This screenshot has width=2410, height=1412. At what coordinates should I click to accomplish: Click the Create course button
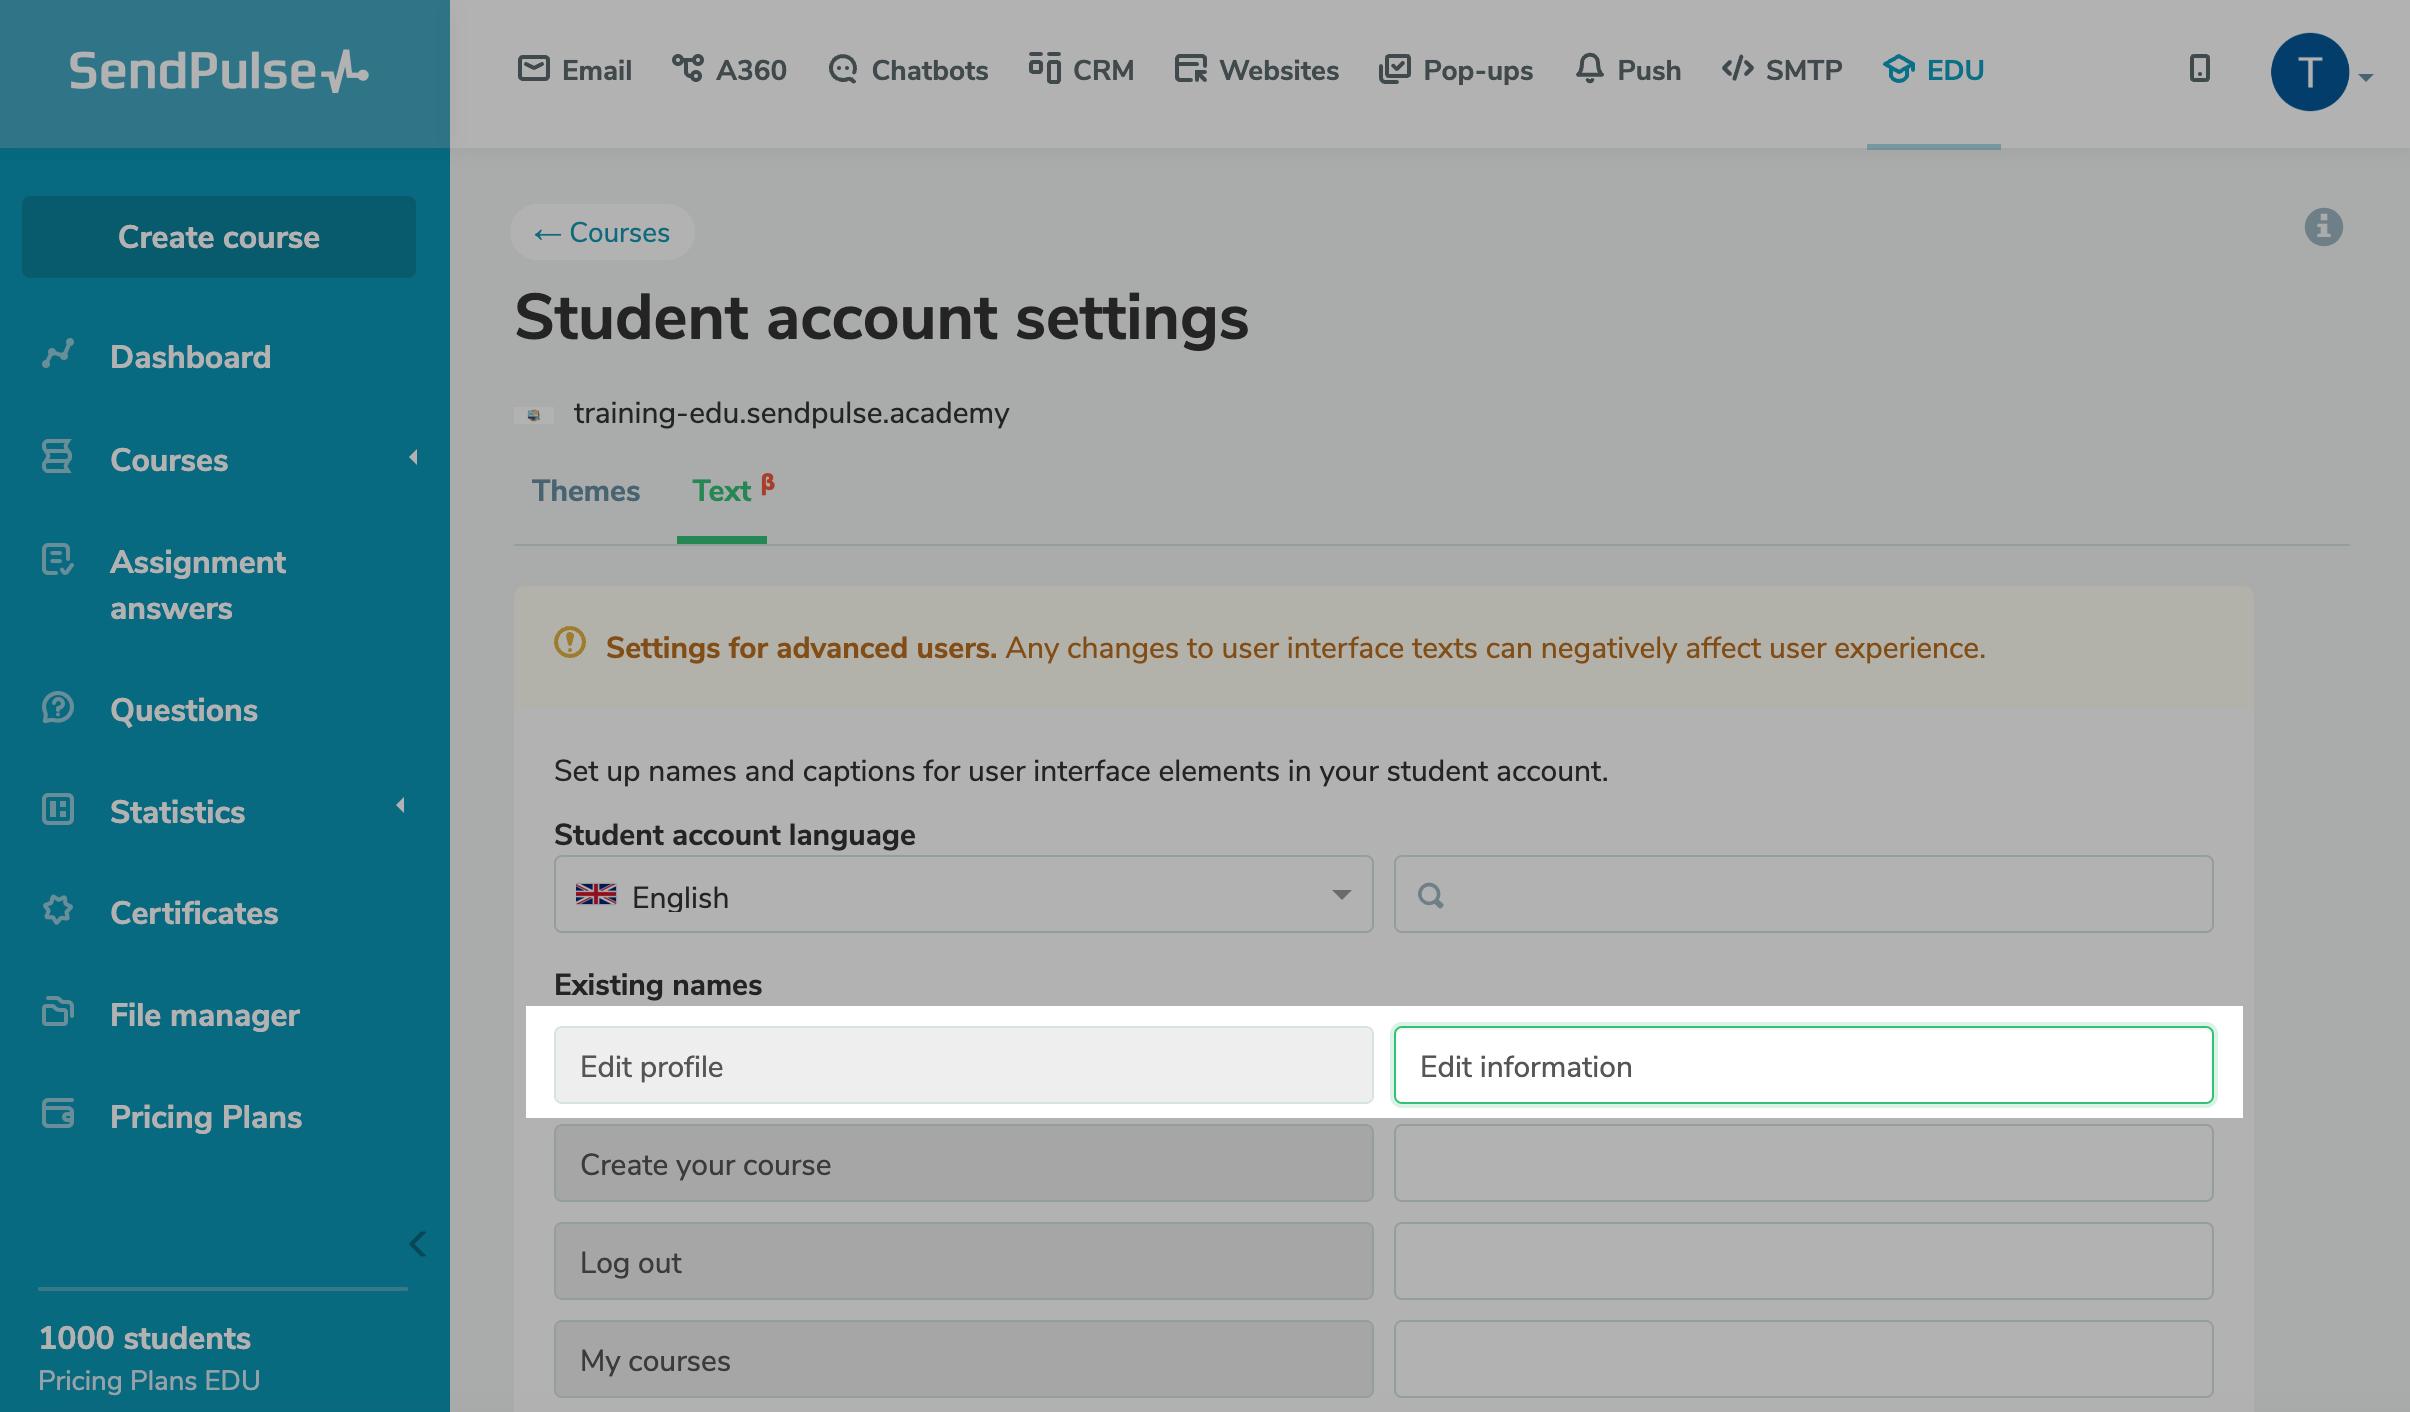coord(219,237)
